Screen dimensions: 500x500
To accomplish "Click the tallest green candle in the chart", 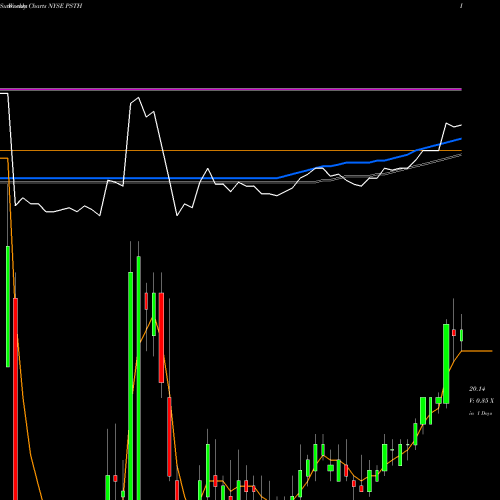I will click(x=139, y=378).
